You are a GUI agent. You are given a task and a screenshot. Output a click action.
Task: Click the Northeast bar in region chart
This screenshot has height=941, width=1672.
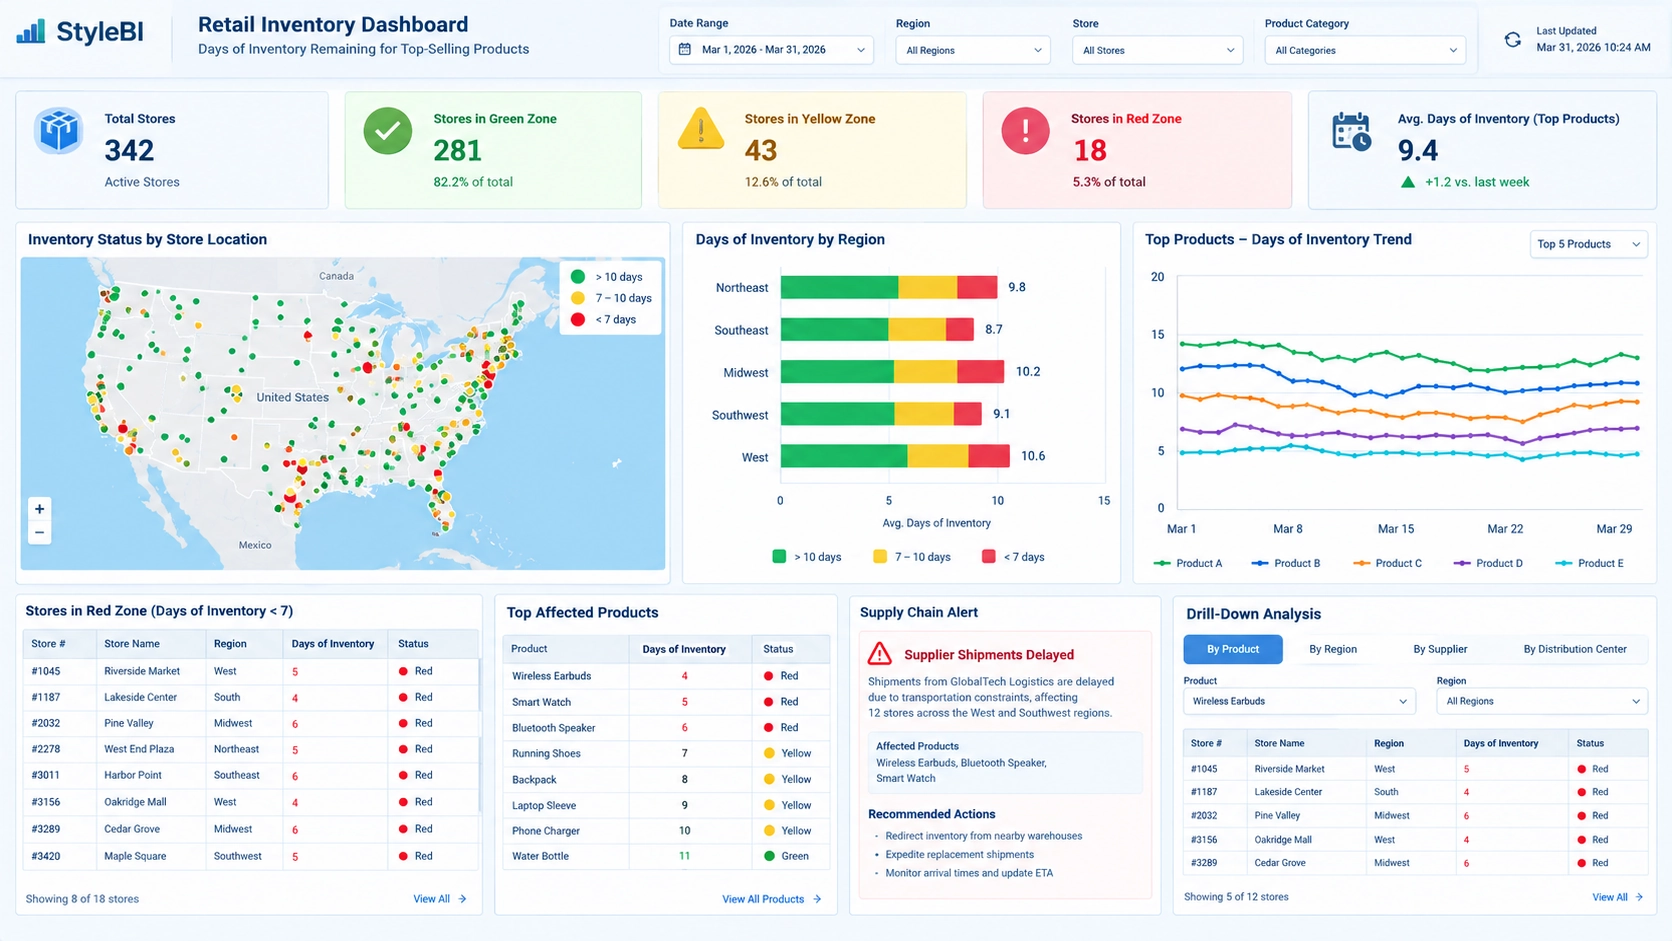click(x=889, y=287)
